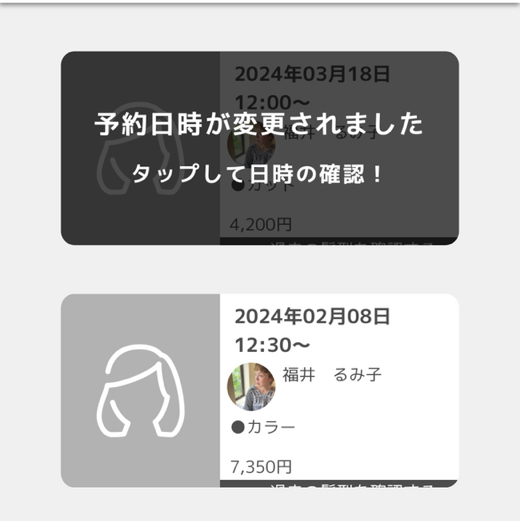Click the dimmed ●カット menu label
This screenshot has height=521, width=520.
pos(263,185)
